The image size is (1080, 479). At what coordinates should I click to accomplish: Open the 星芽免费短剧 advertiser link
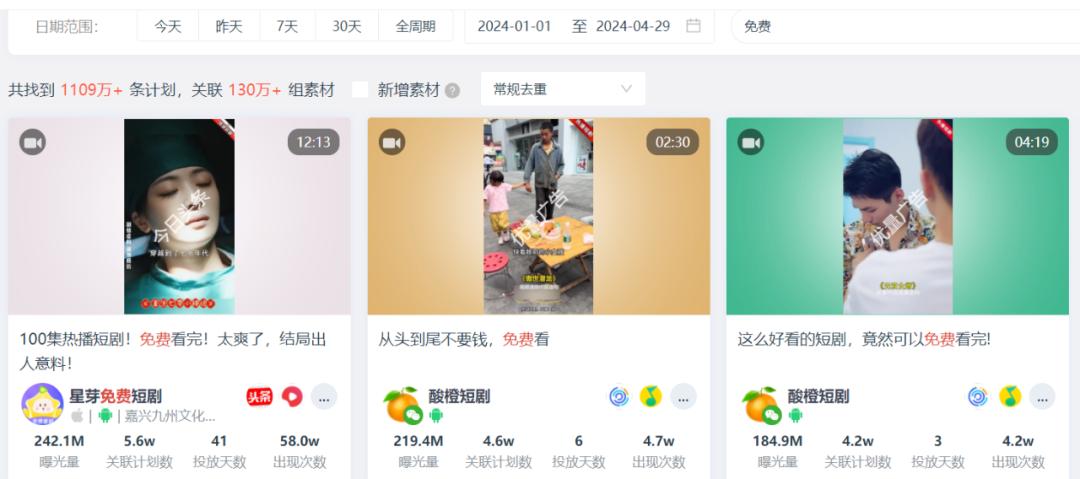[x=115, y=396]
